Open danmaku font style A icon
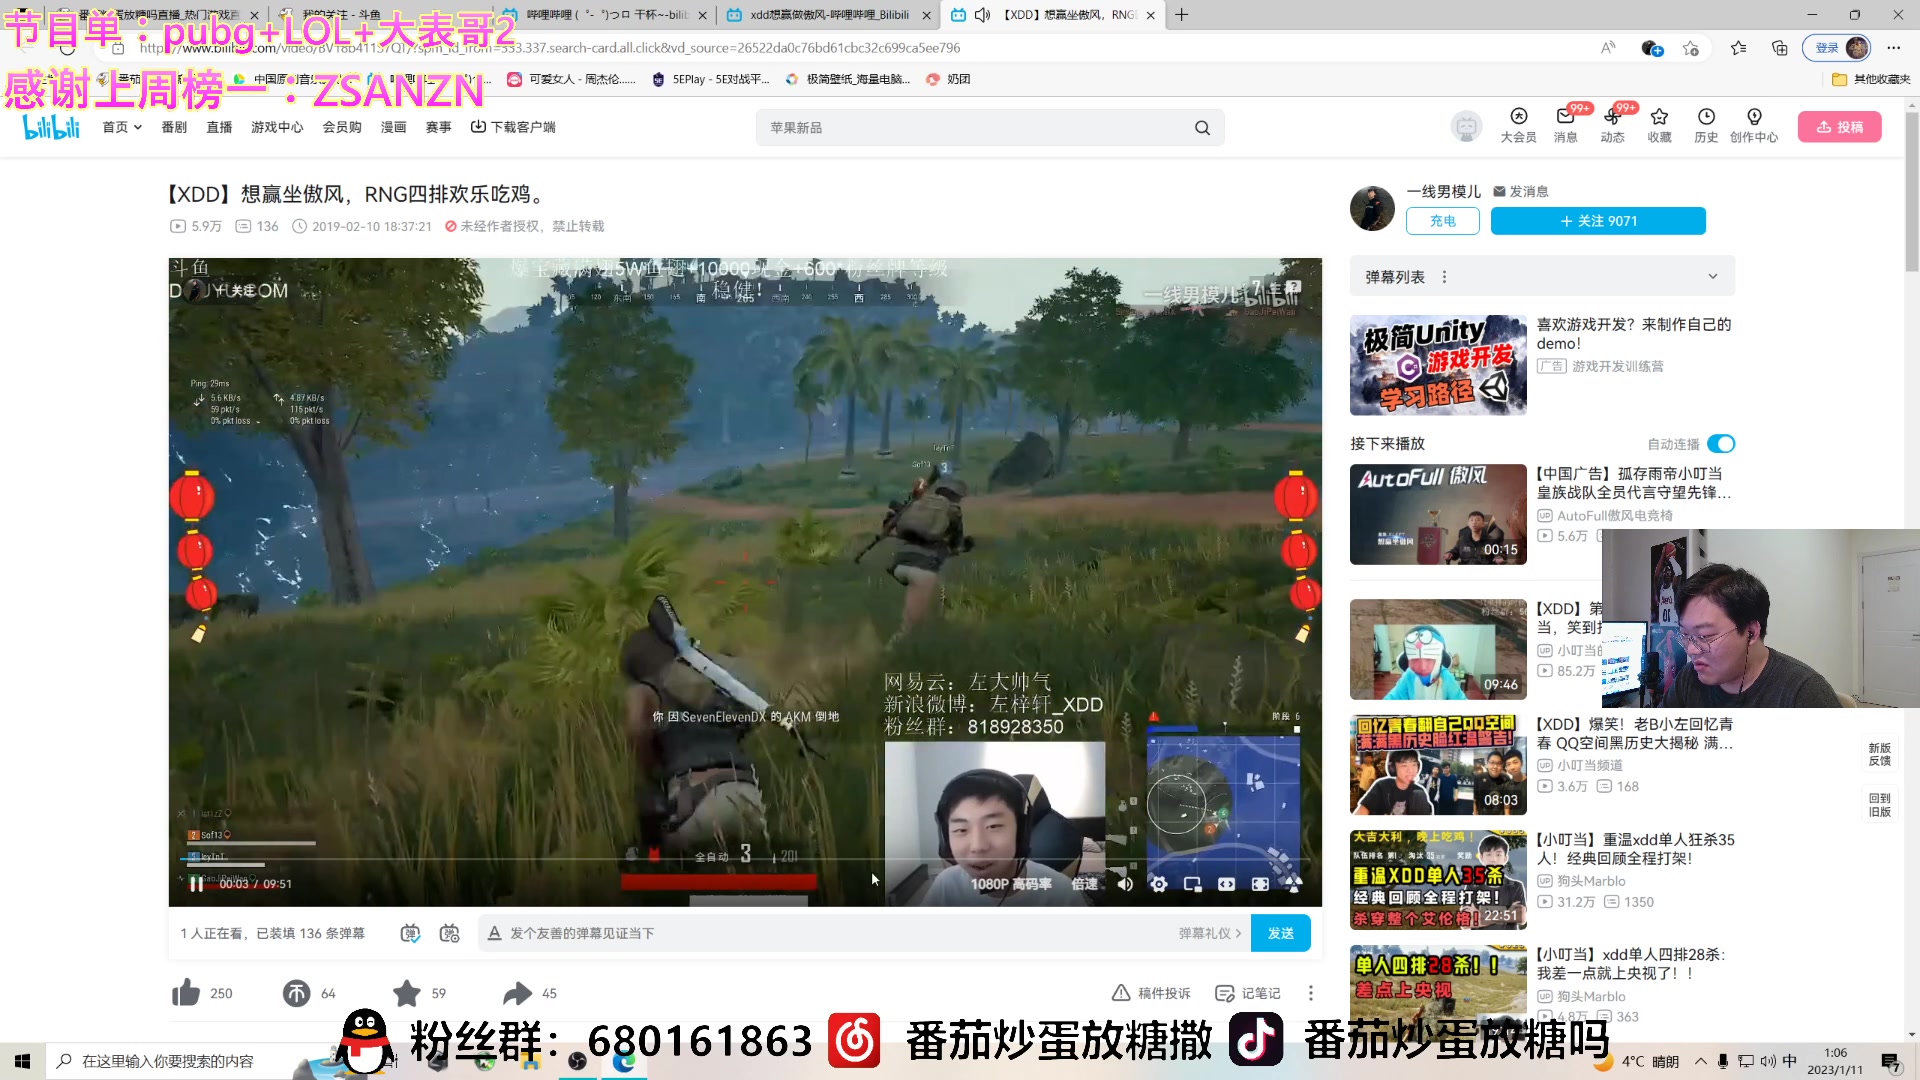The width and height of the screenshot is (1920, 1080). pos(494,933)
